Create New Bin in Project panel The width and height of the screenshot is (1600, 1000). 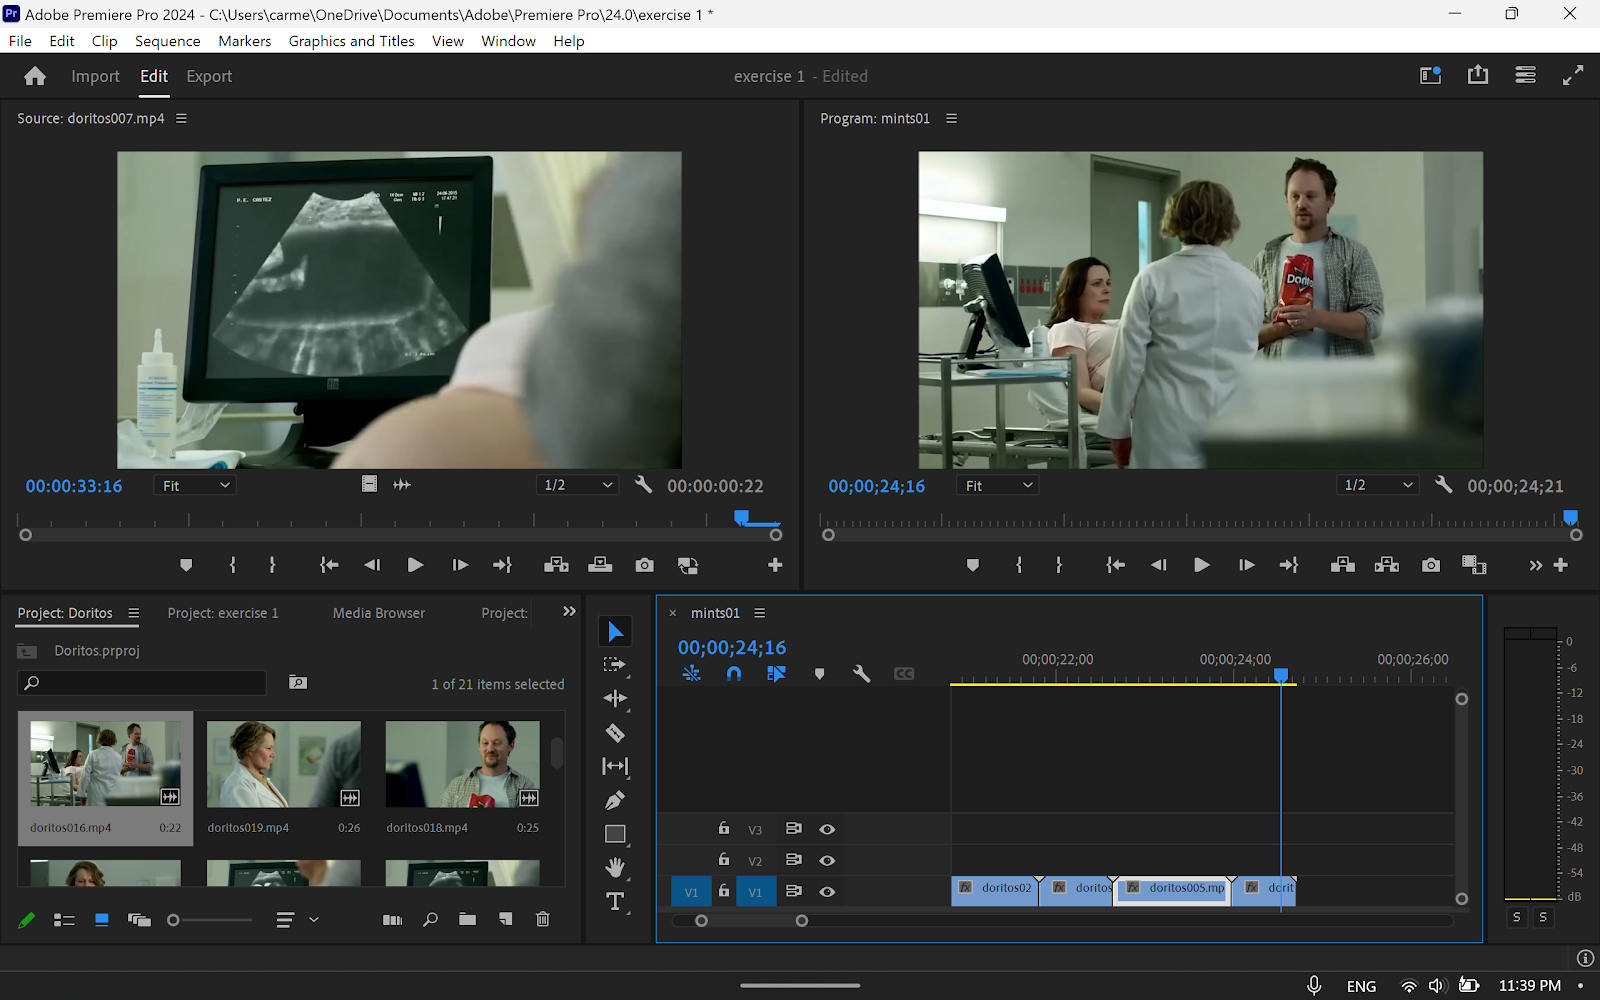(467, 919)
